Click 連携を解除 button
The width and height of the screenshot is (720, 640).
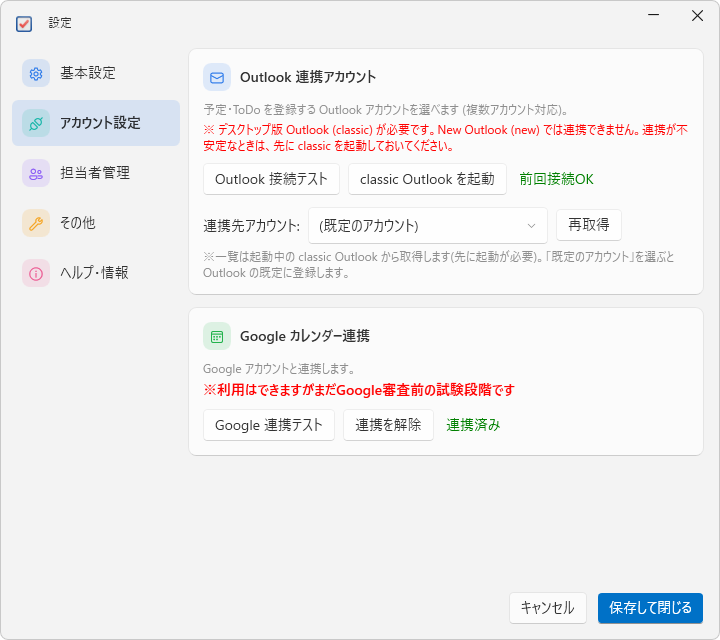point(388,425)
